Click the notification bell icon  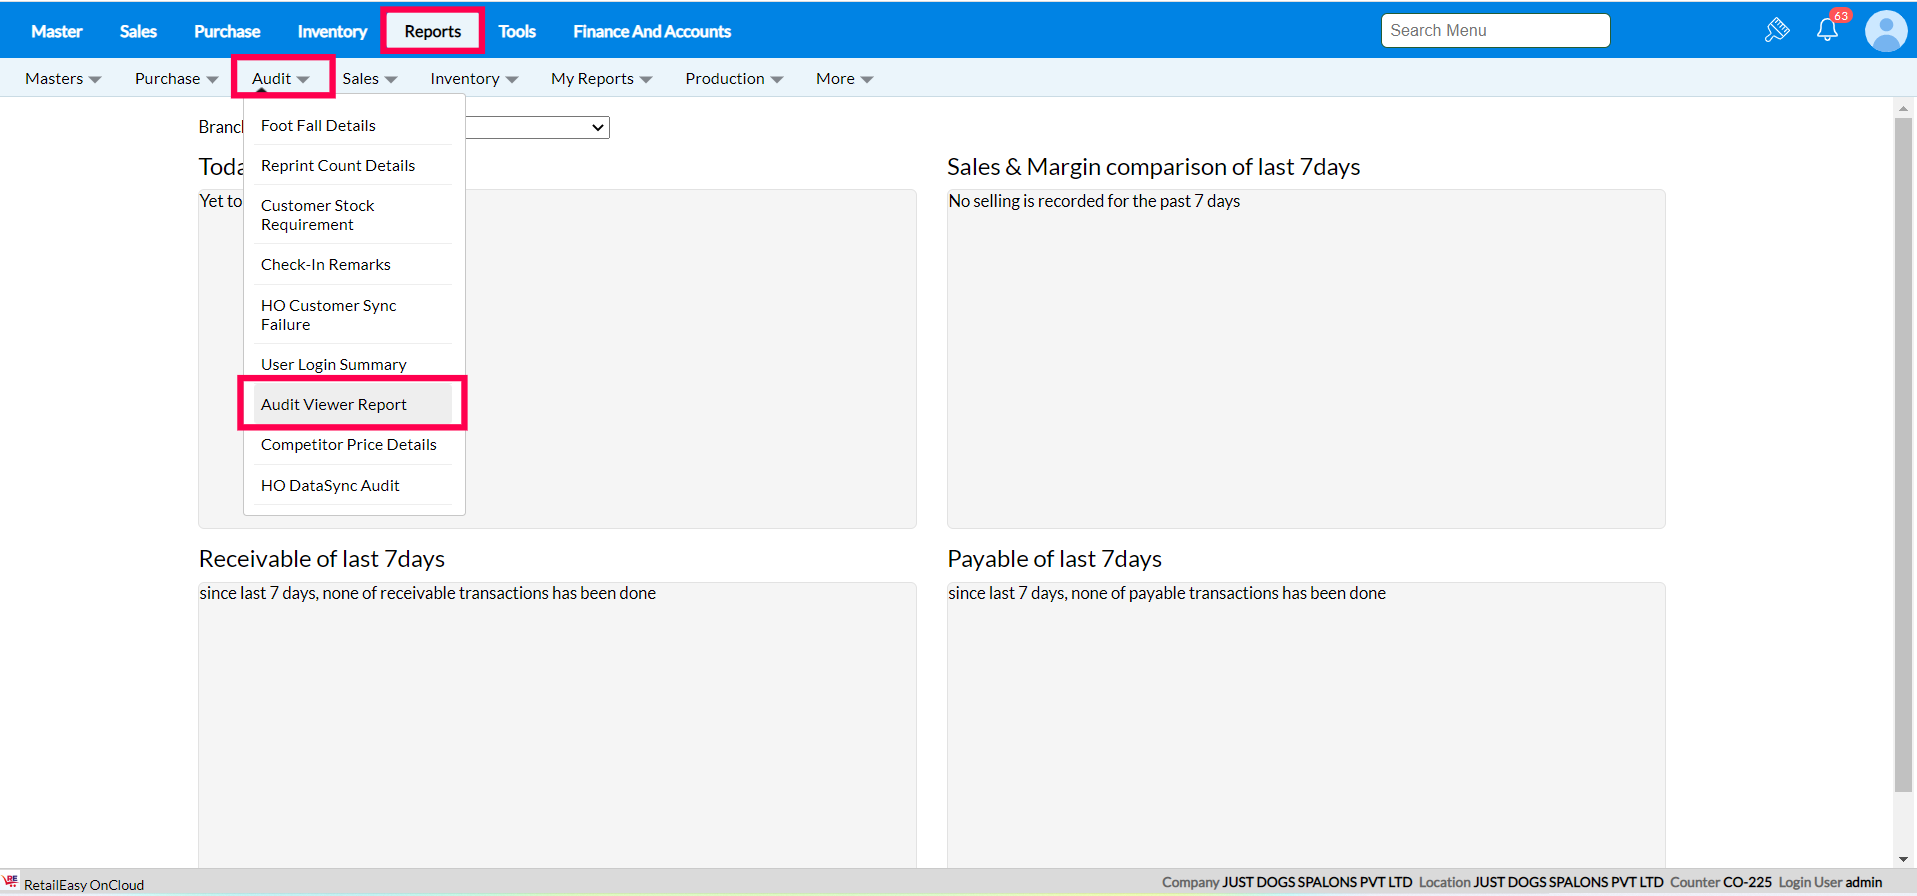1827,30
